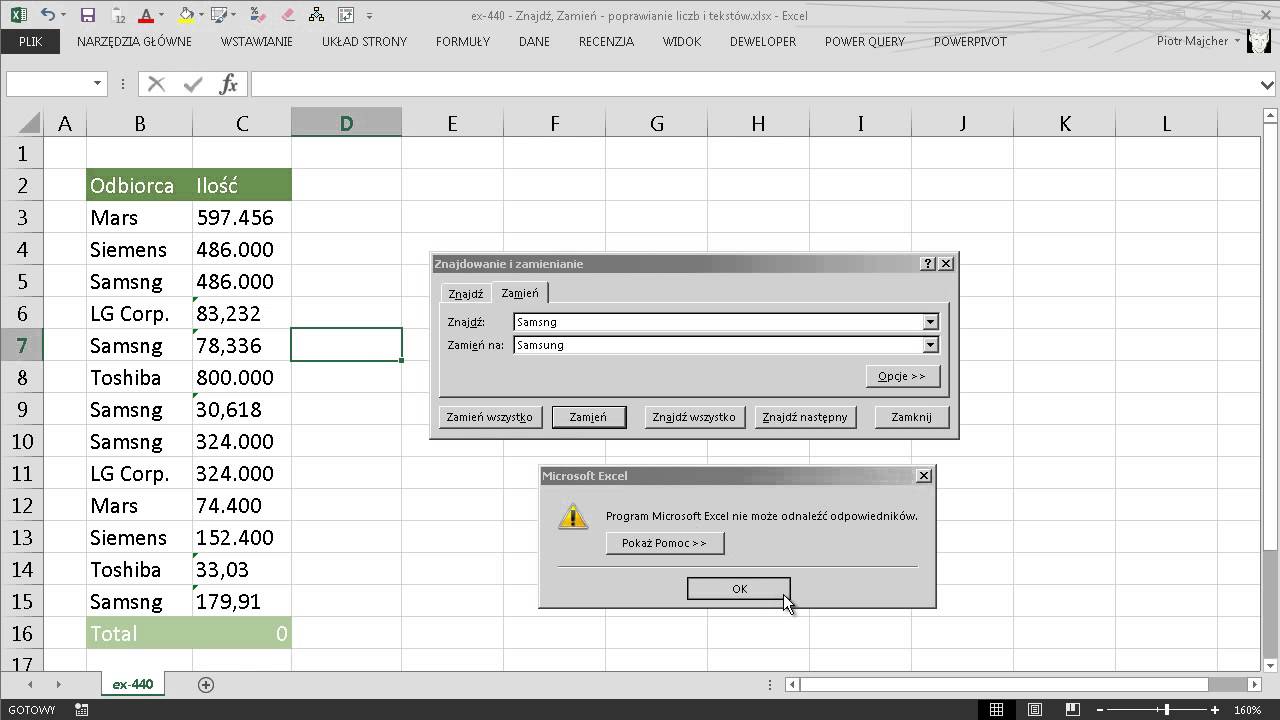Open the Zamień na field history dropdown
This screenshot has width=1280, height=720.
930,345
